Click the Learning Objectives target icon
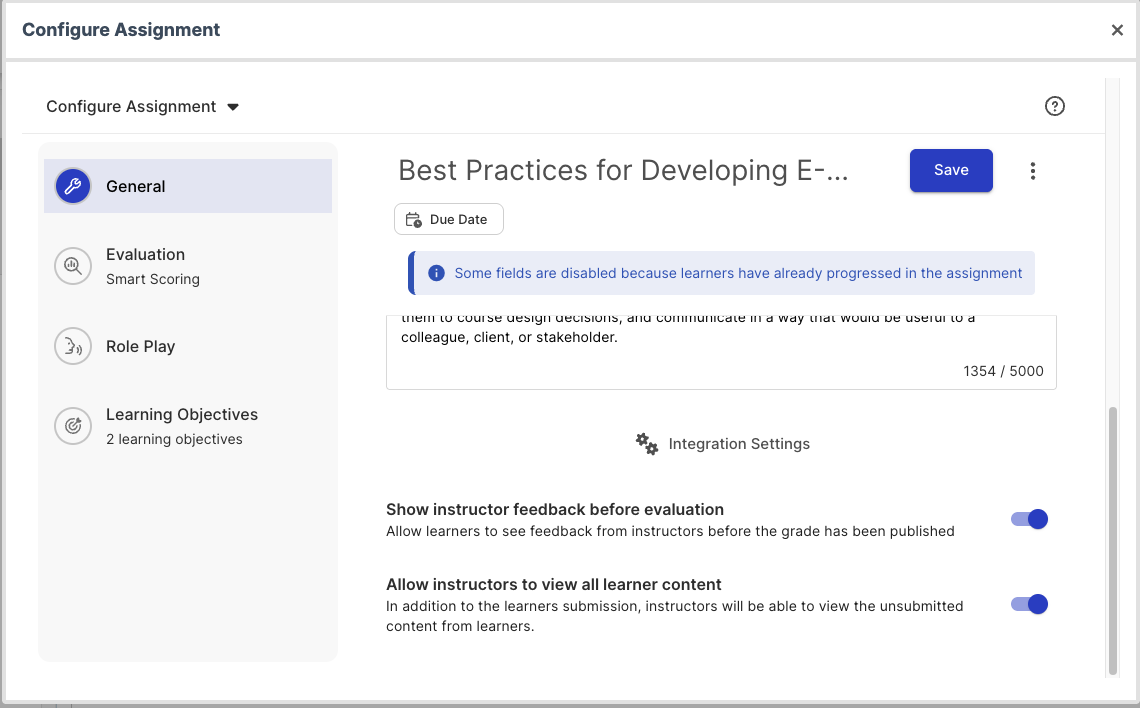 pyautogui.click(x=73, y=426)
